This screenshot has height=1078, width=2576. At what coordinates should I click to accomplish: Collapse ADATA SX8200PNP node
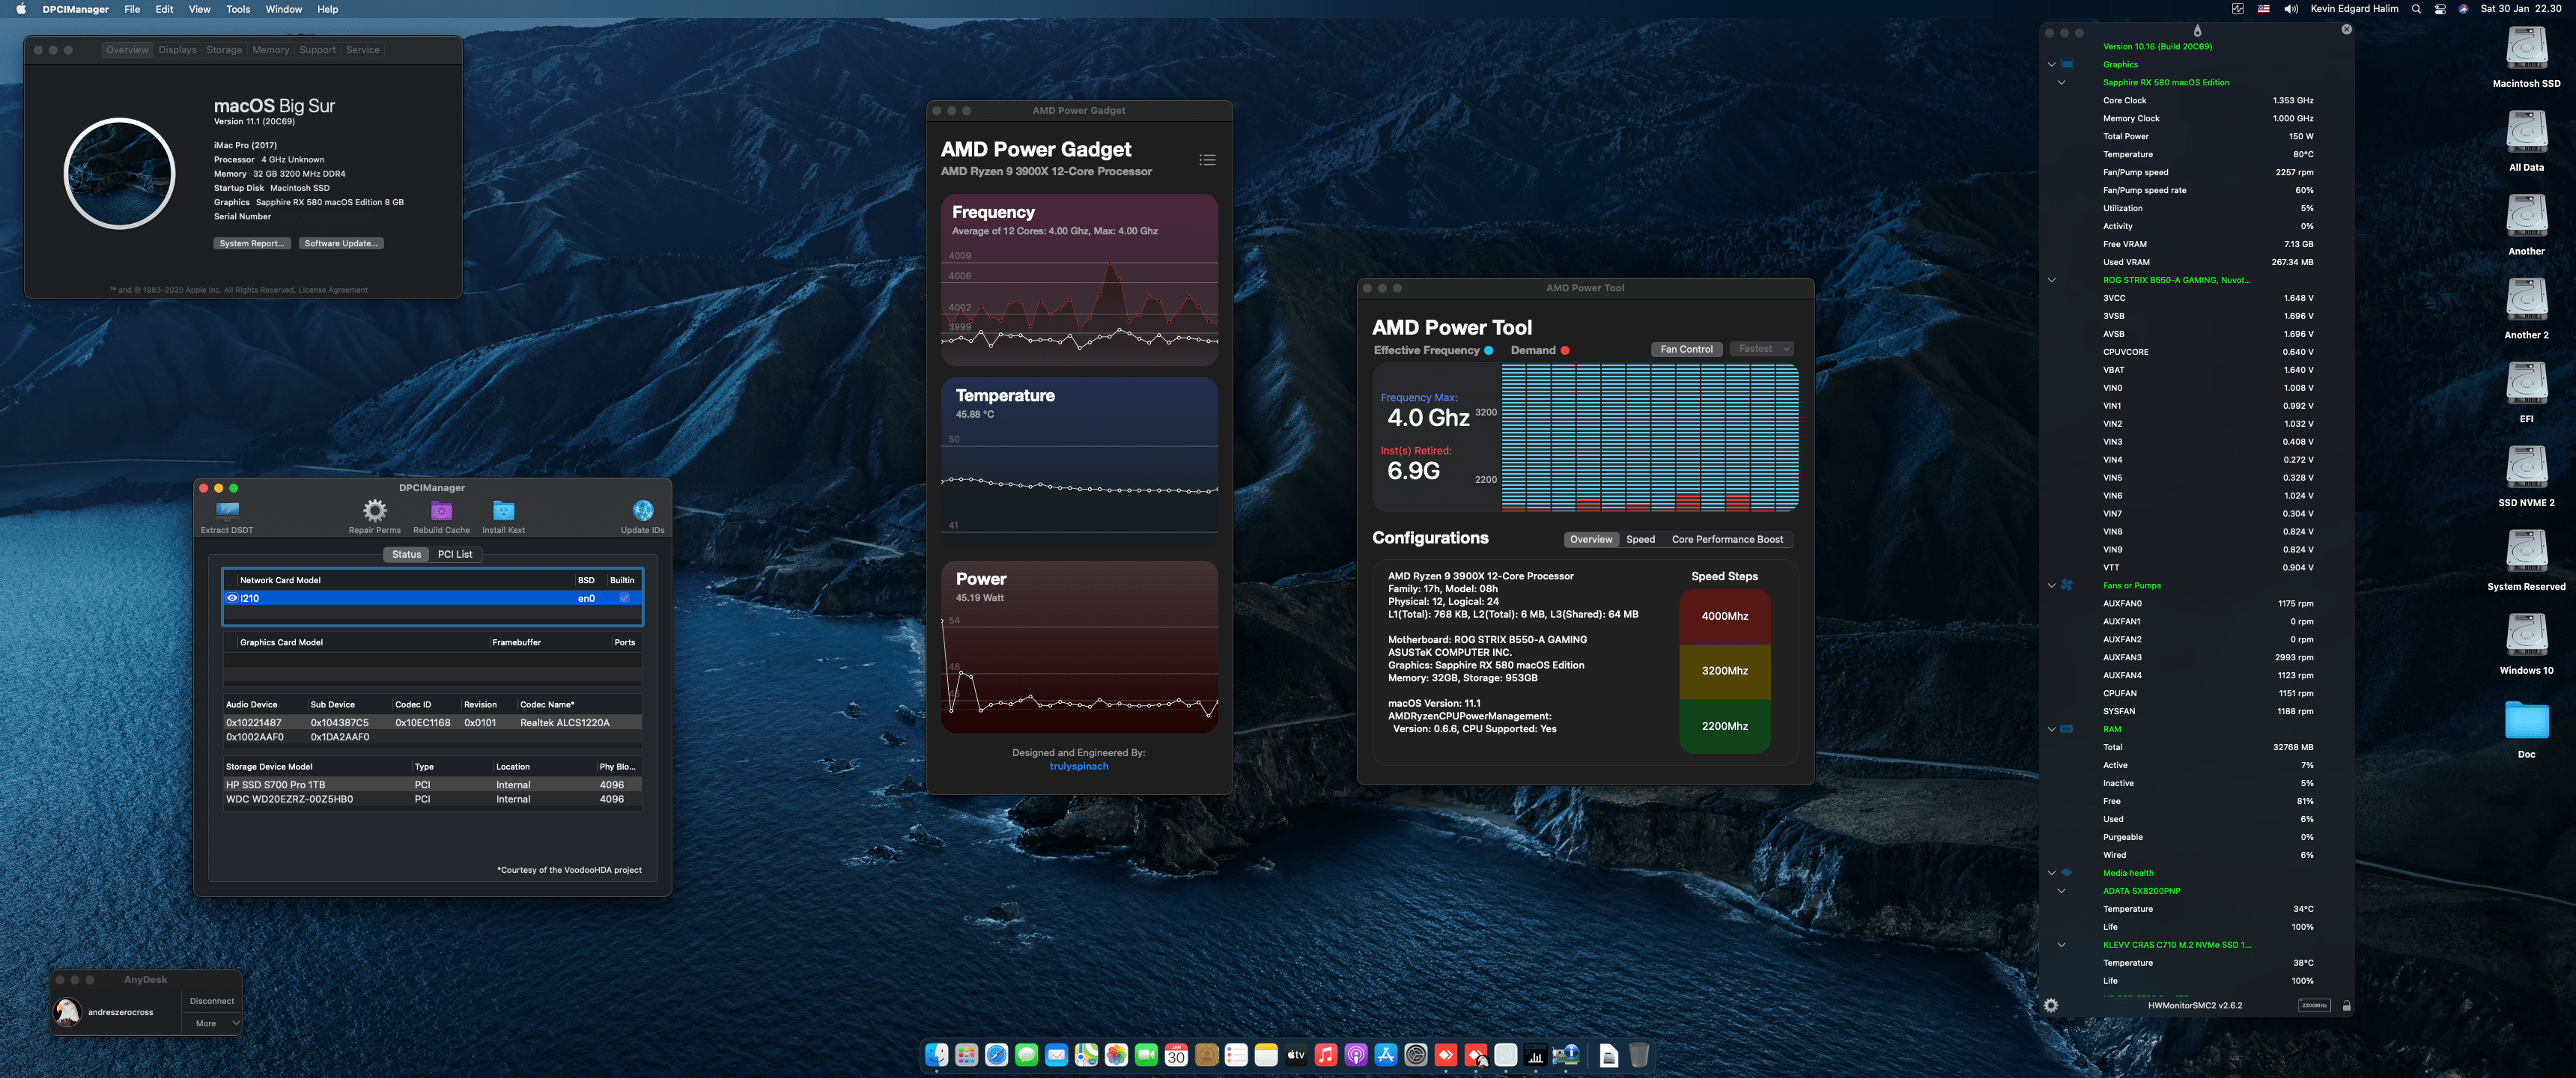point(2061,891)
